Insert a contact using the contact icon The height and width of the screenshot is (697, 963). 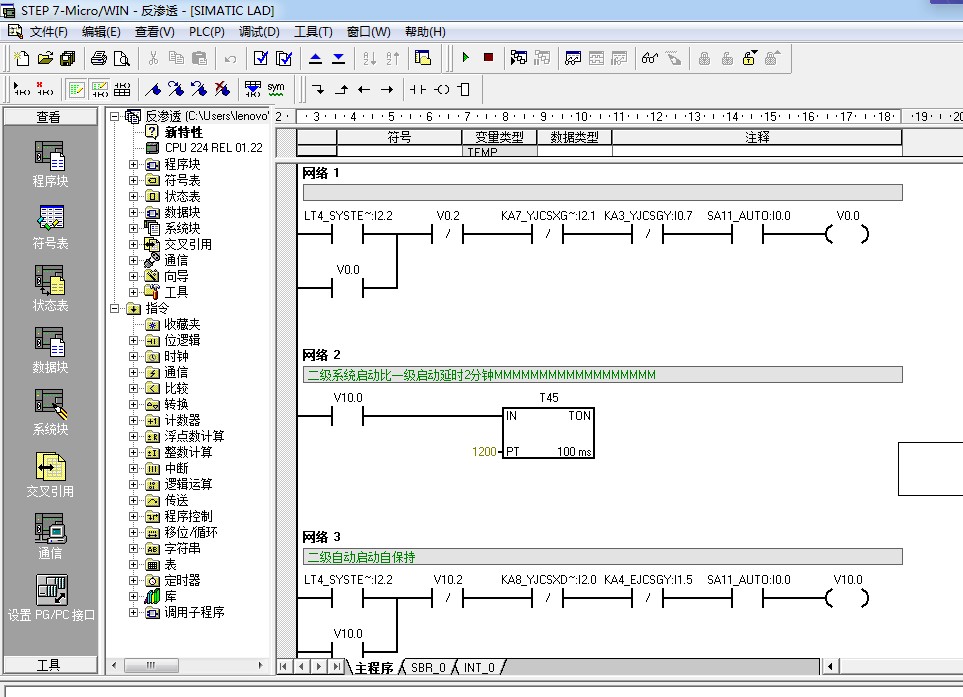[x=418, y=90]
